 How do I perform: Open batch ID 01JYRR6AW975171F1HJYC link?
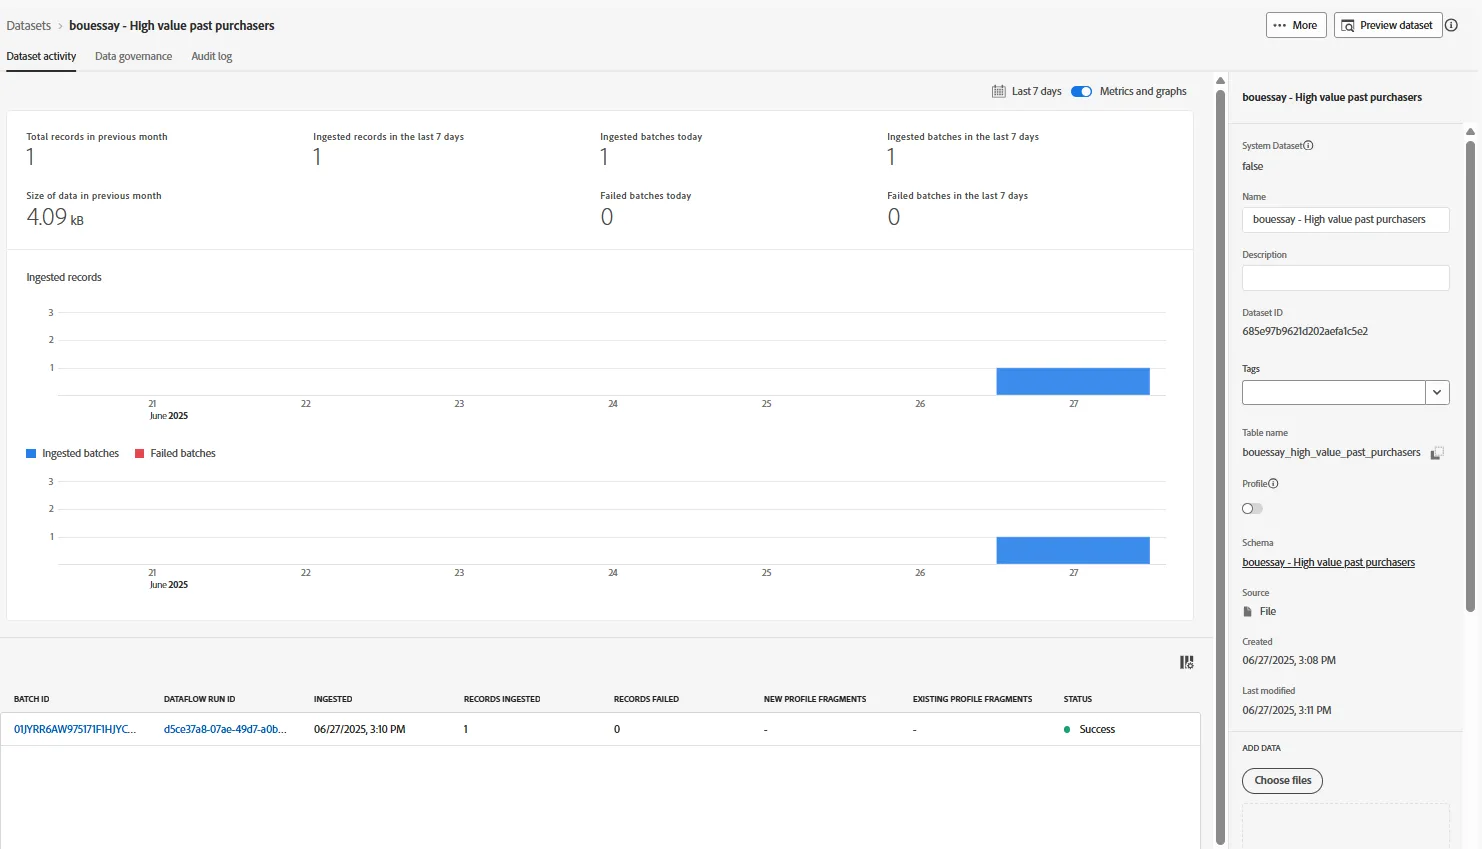pos(75,729)
